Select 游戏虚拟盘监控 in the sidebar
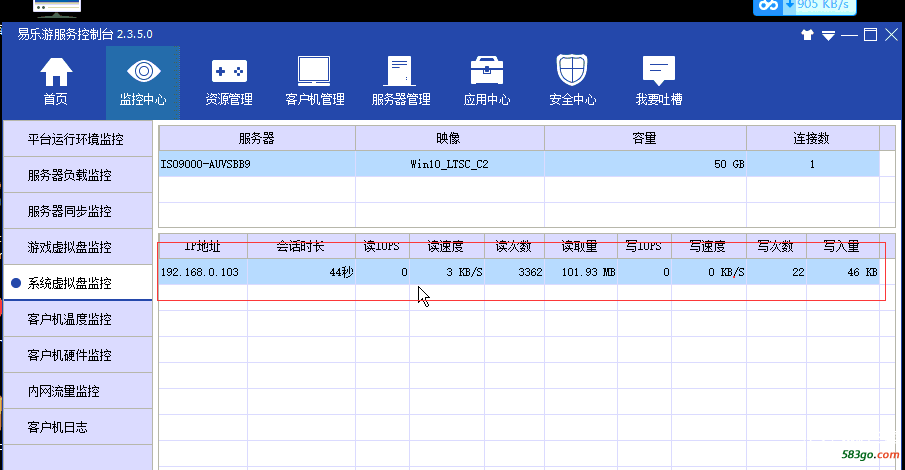 tap(78, 247)
